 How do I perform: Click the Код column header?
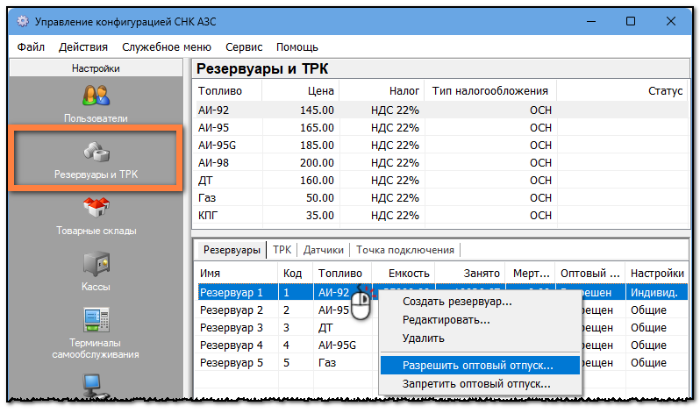[296, 273]
